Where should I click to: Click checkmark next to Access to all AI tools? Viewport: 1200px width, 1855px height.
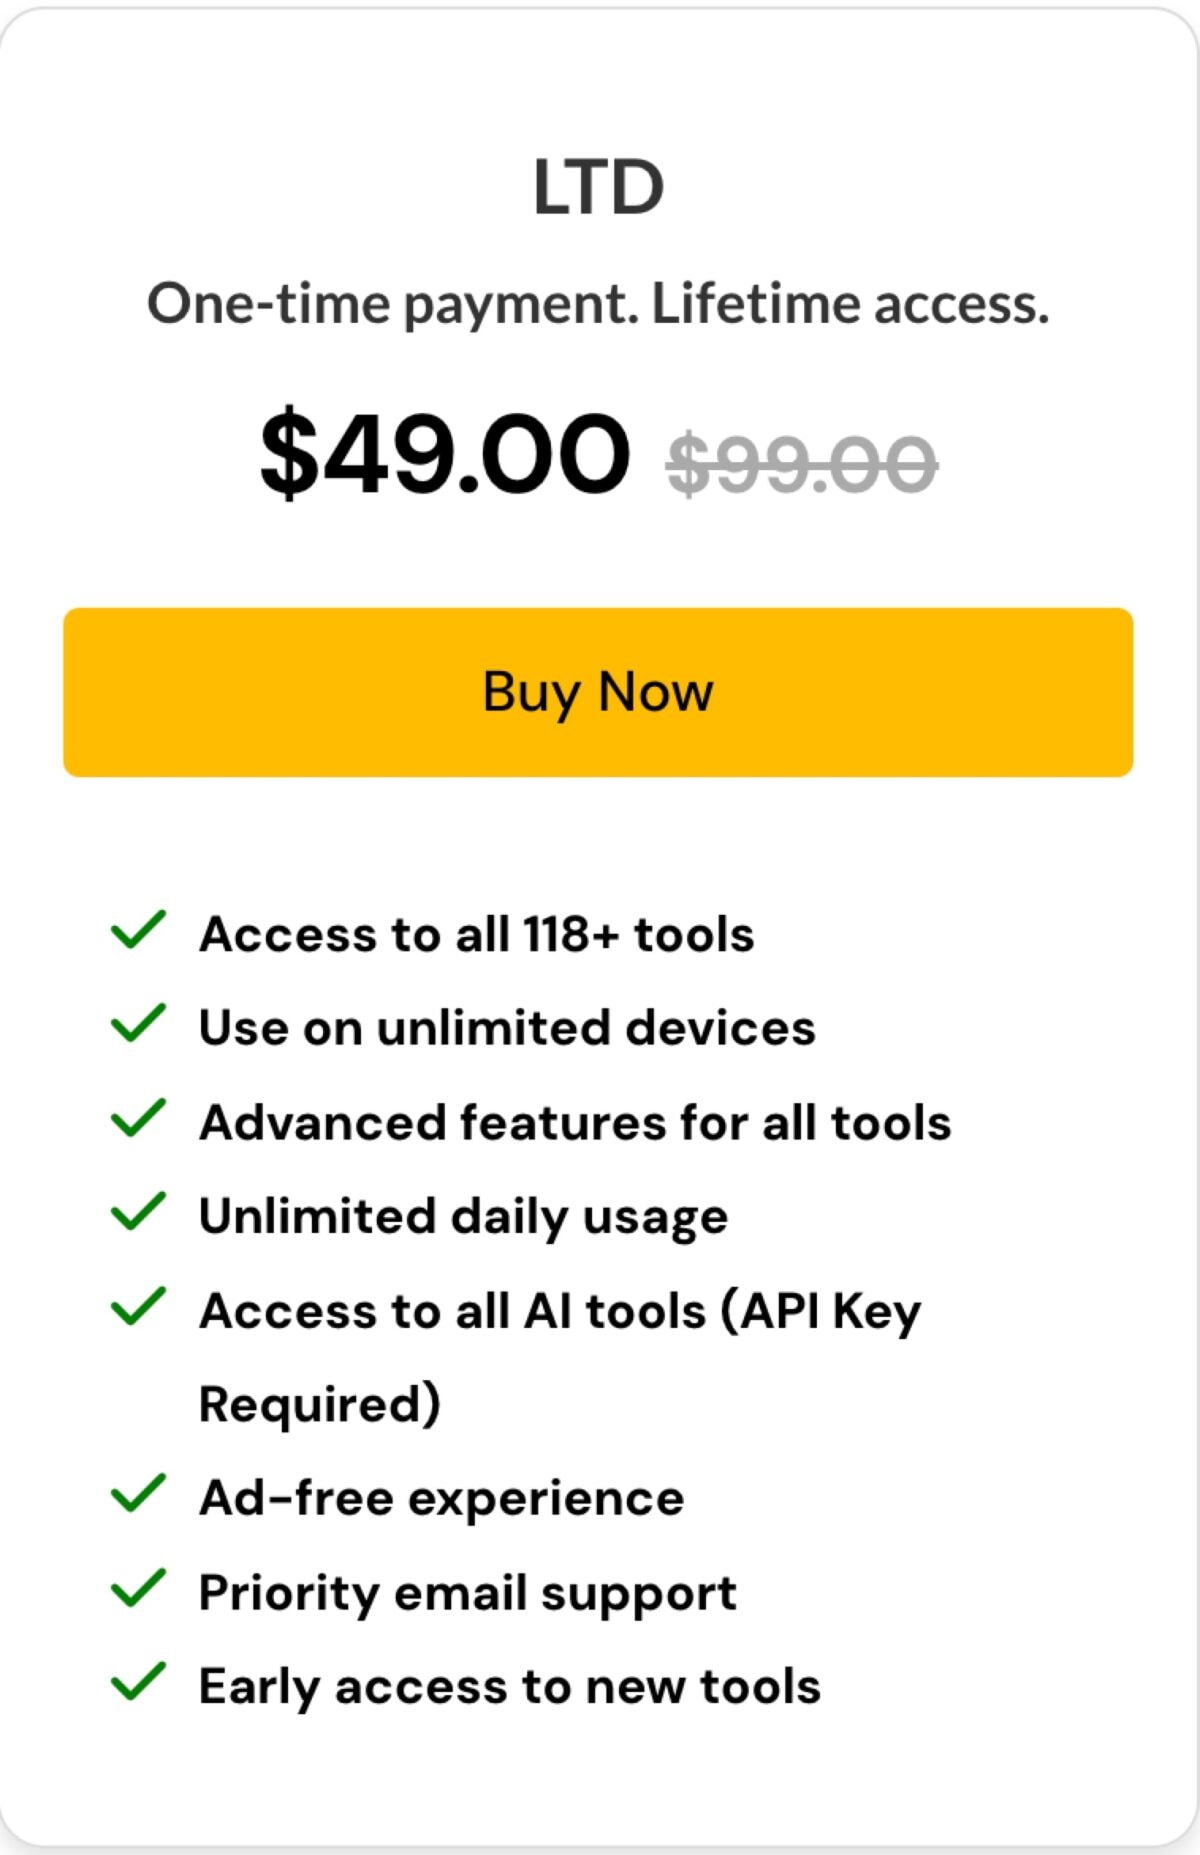coord(138,1306)
